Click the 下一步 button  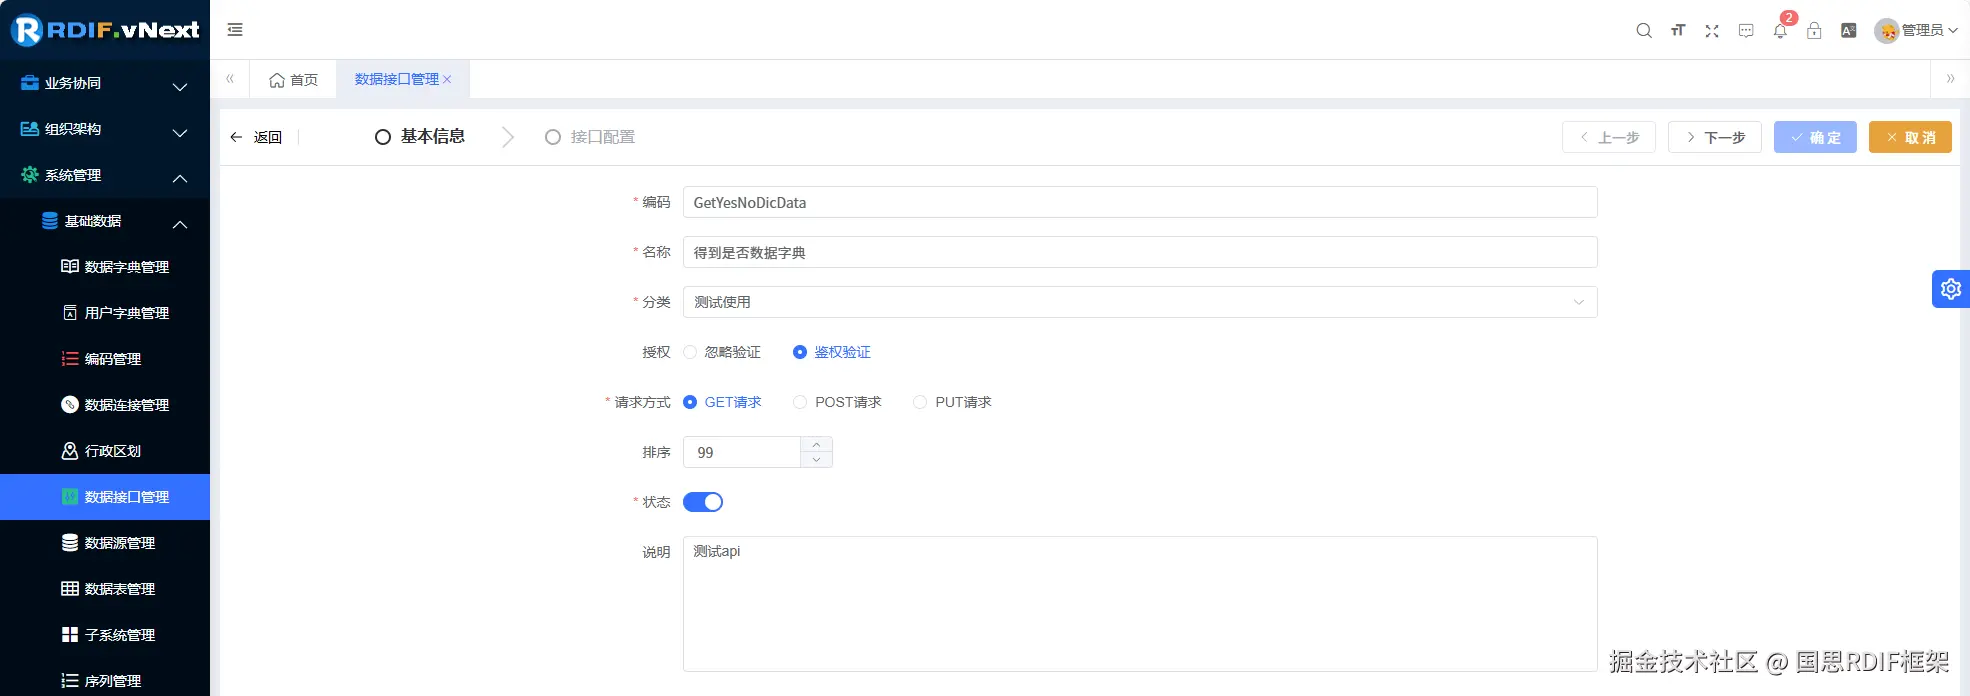pyautogui.click(x=1715, y=137)
